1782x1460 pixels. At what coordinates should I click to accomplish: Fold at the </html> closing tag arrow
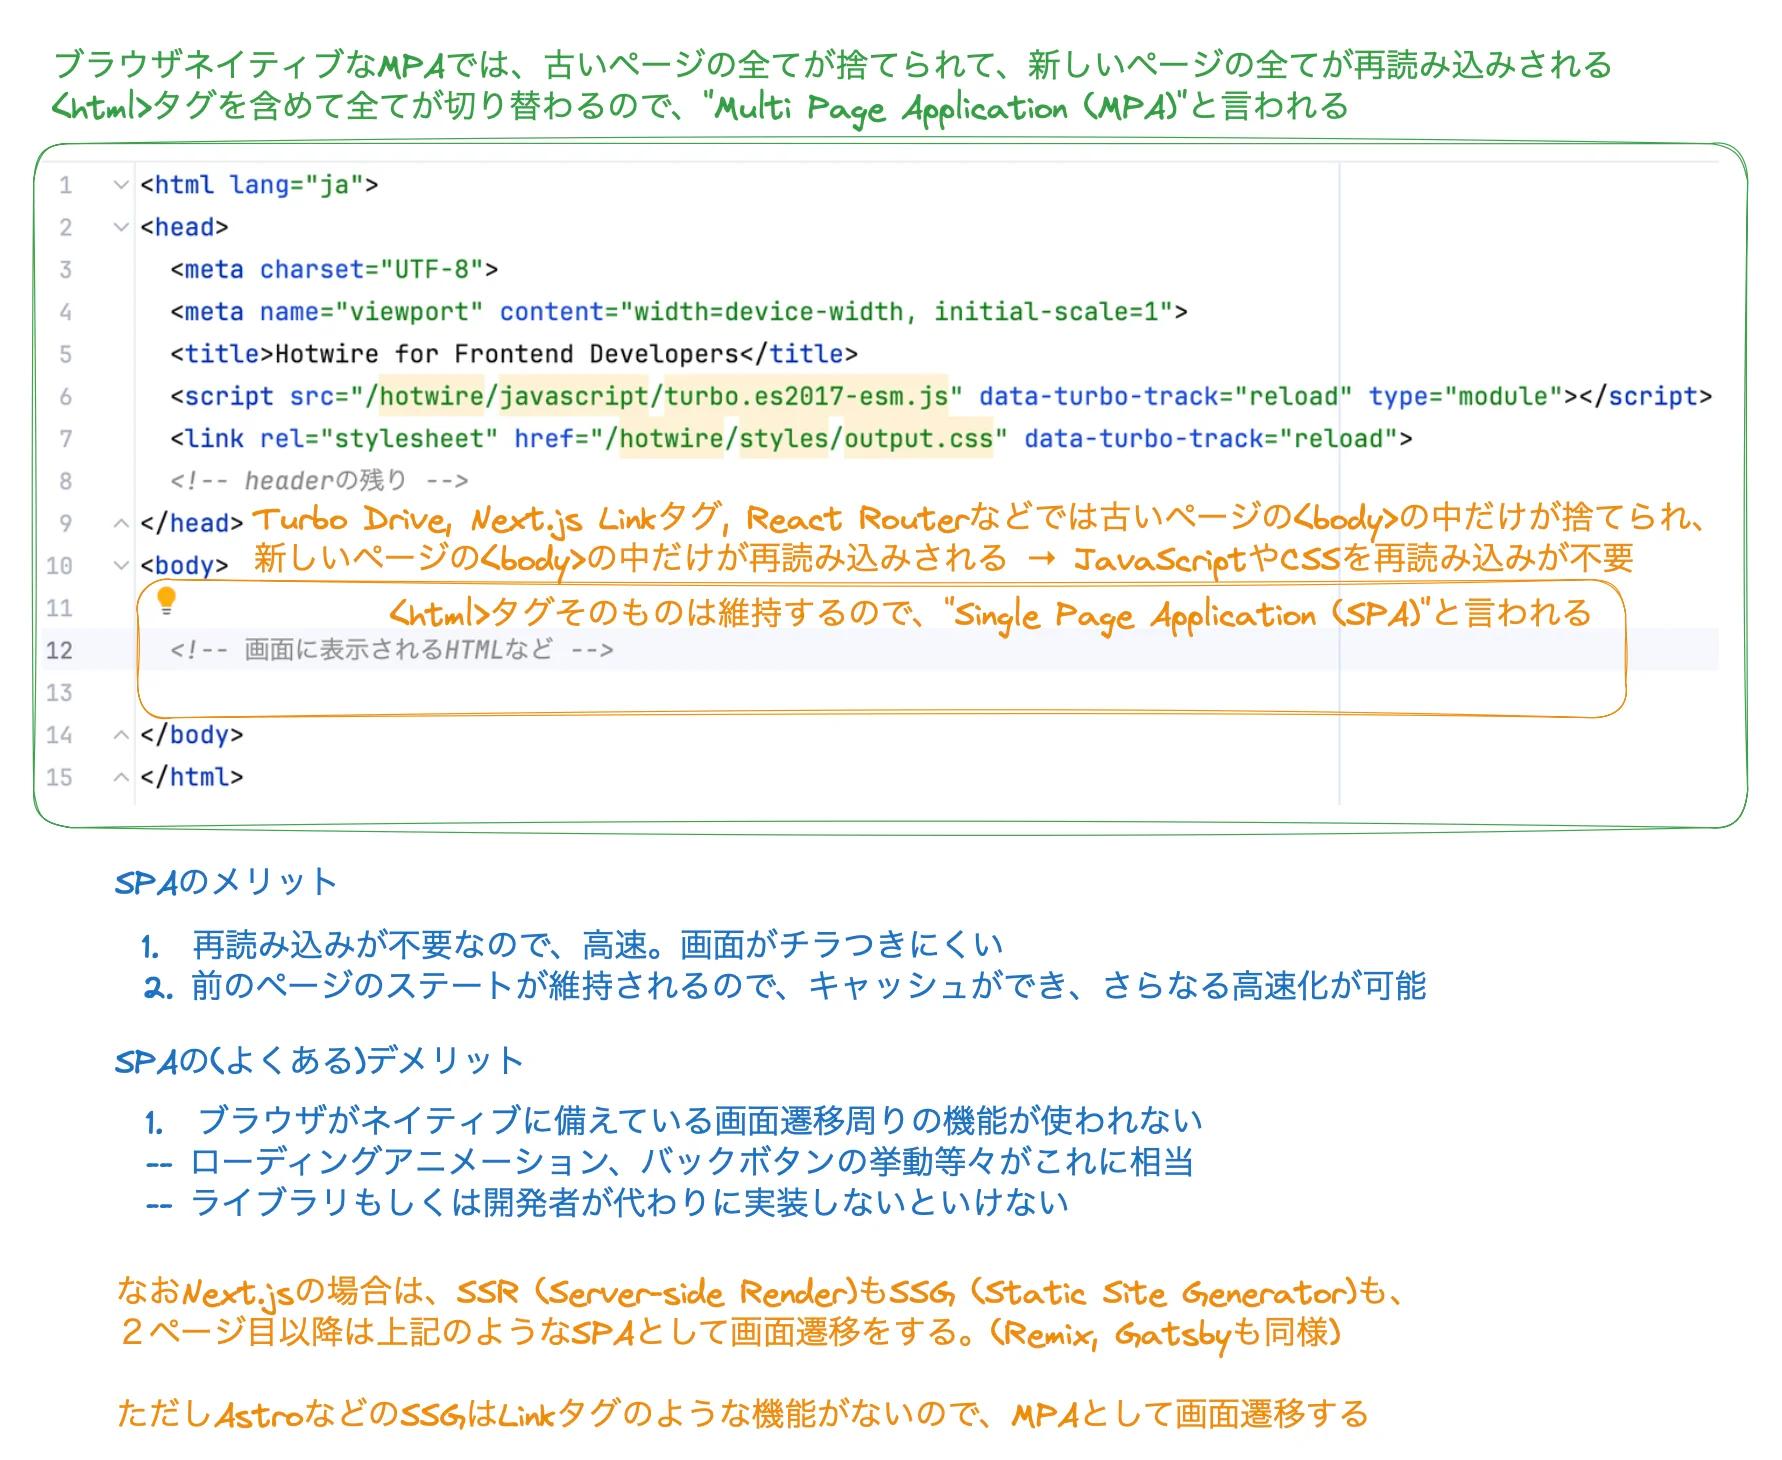pos(121,777)
